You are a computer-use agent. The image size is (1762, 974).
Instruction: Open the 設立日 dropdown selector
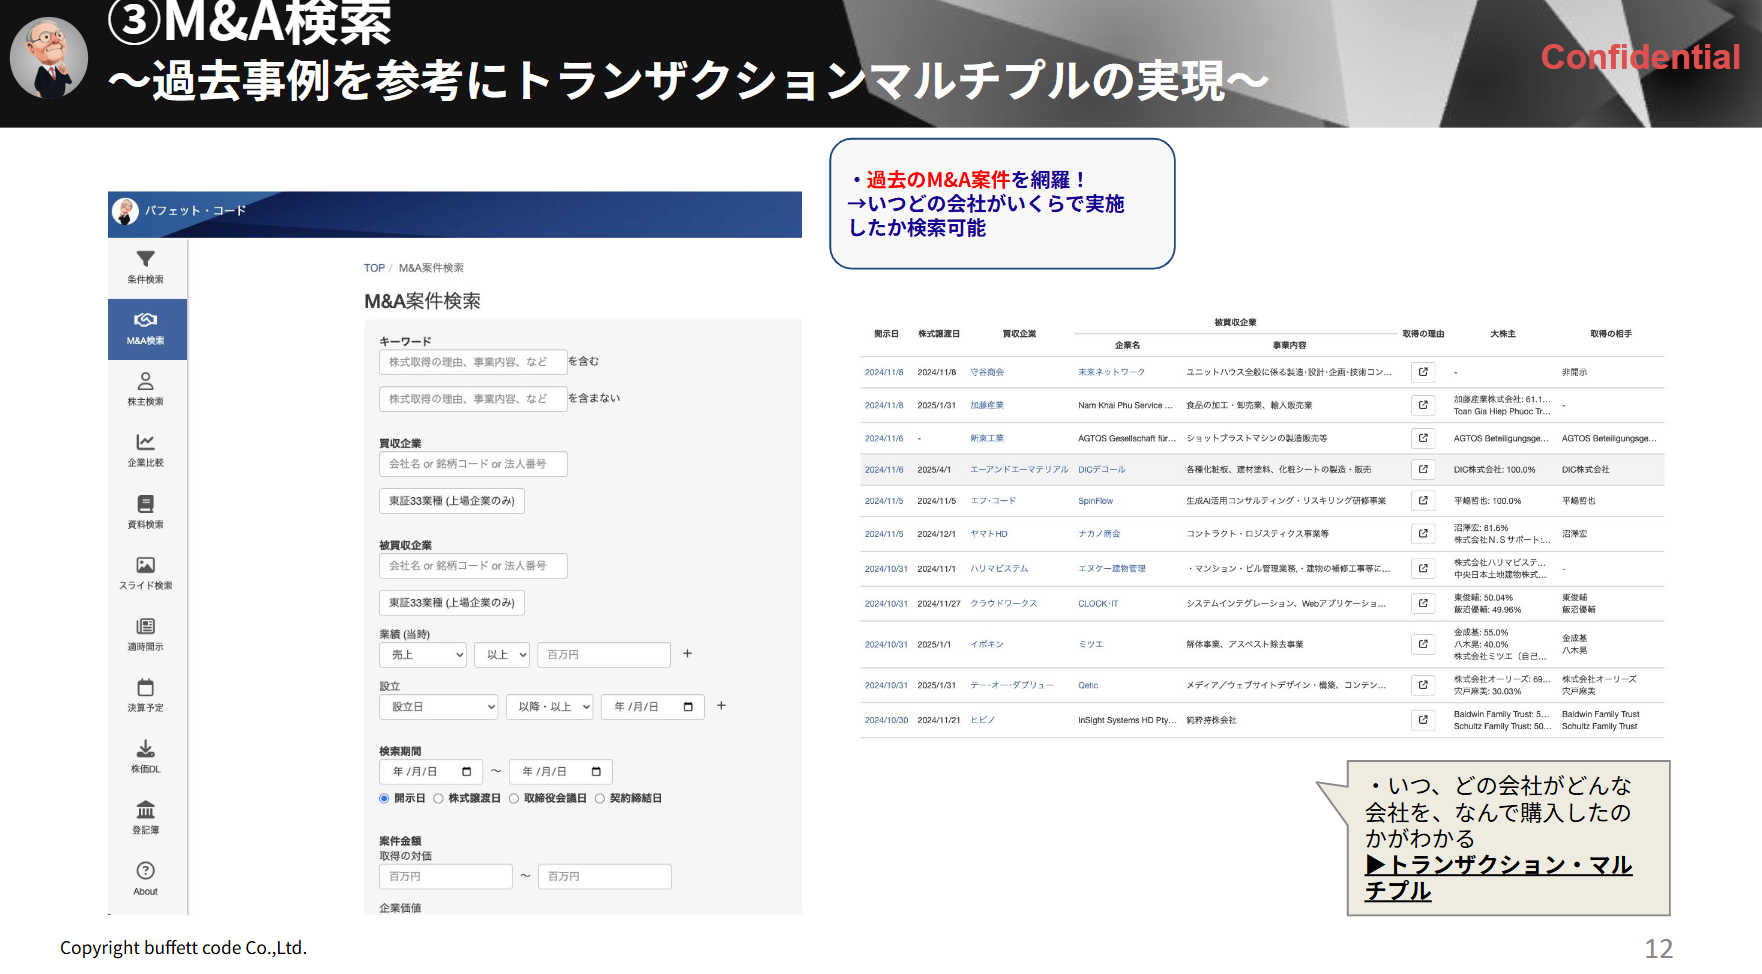438,706
